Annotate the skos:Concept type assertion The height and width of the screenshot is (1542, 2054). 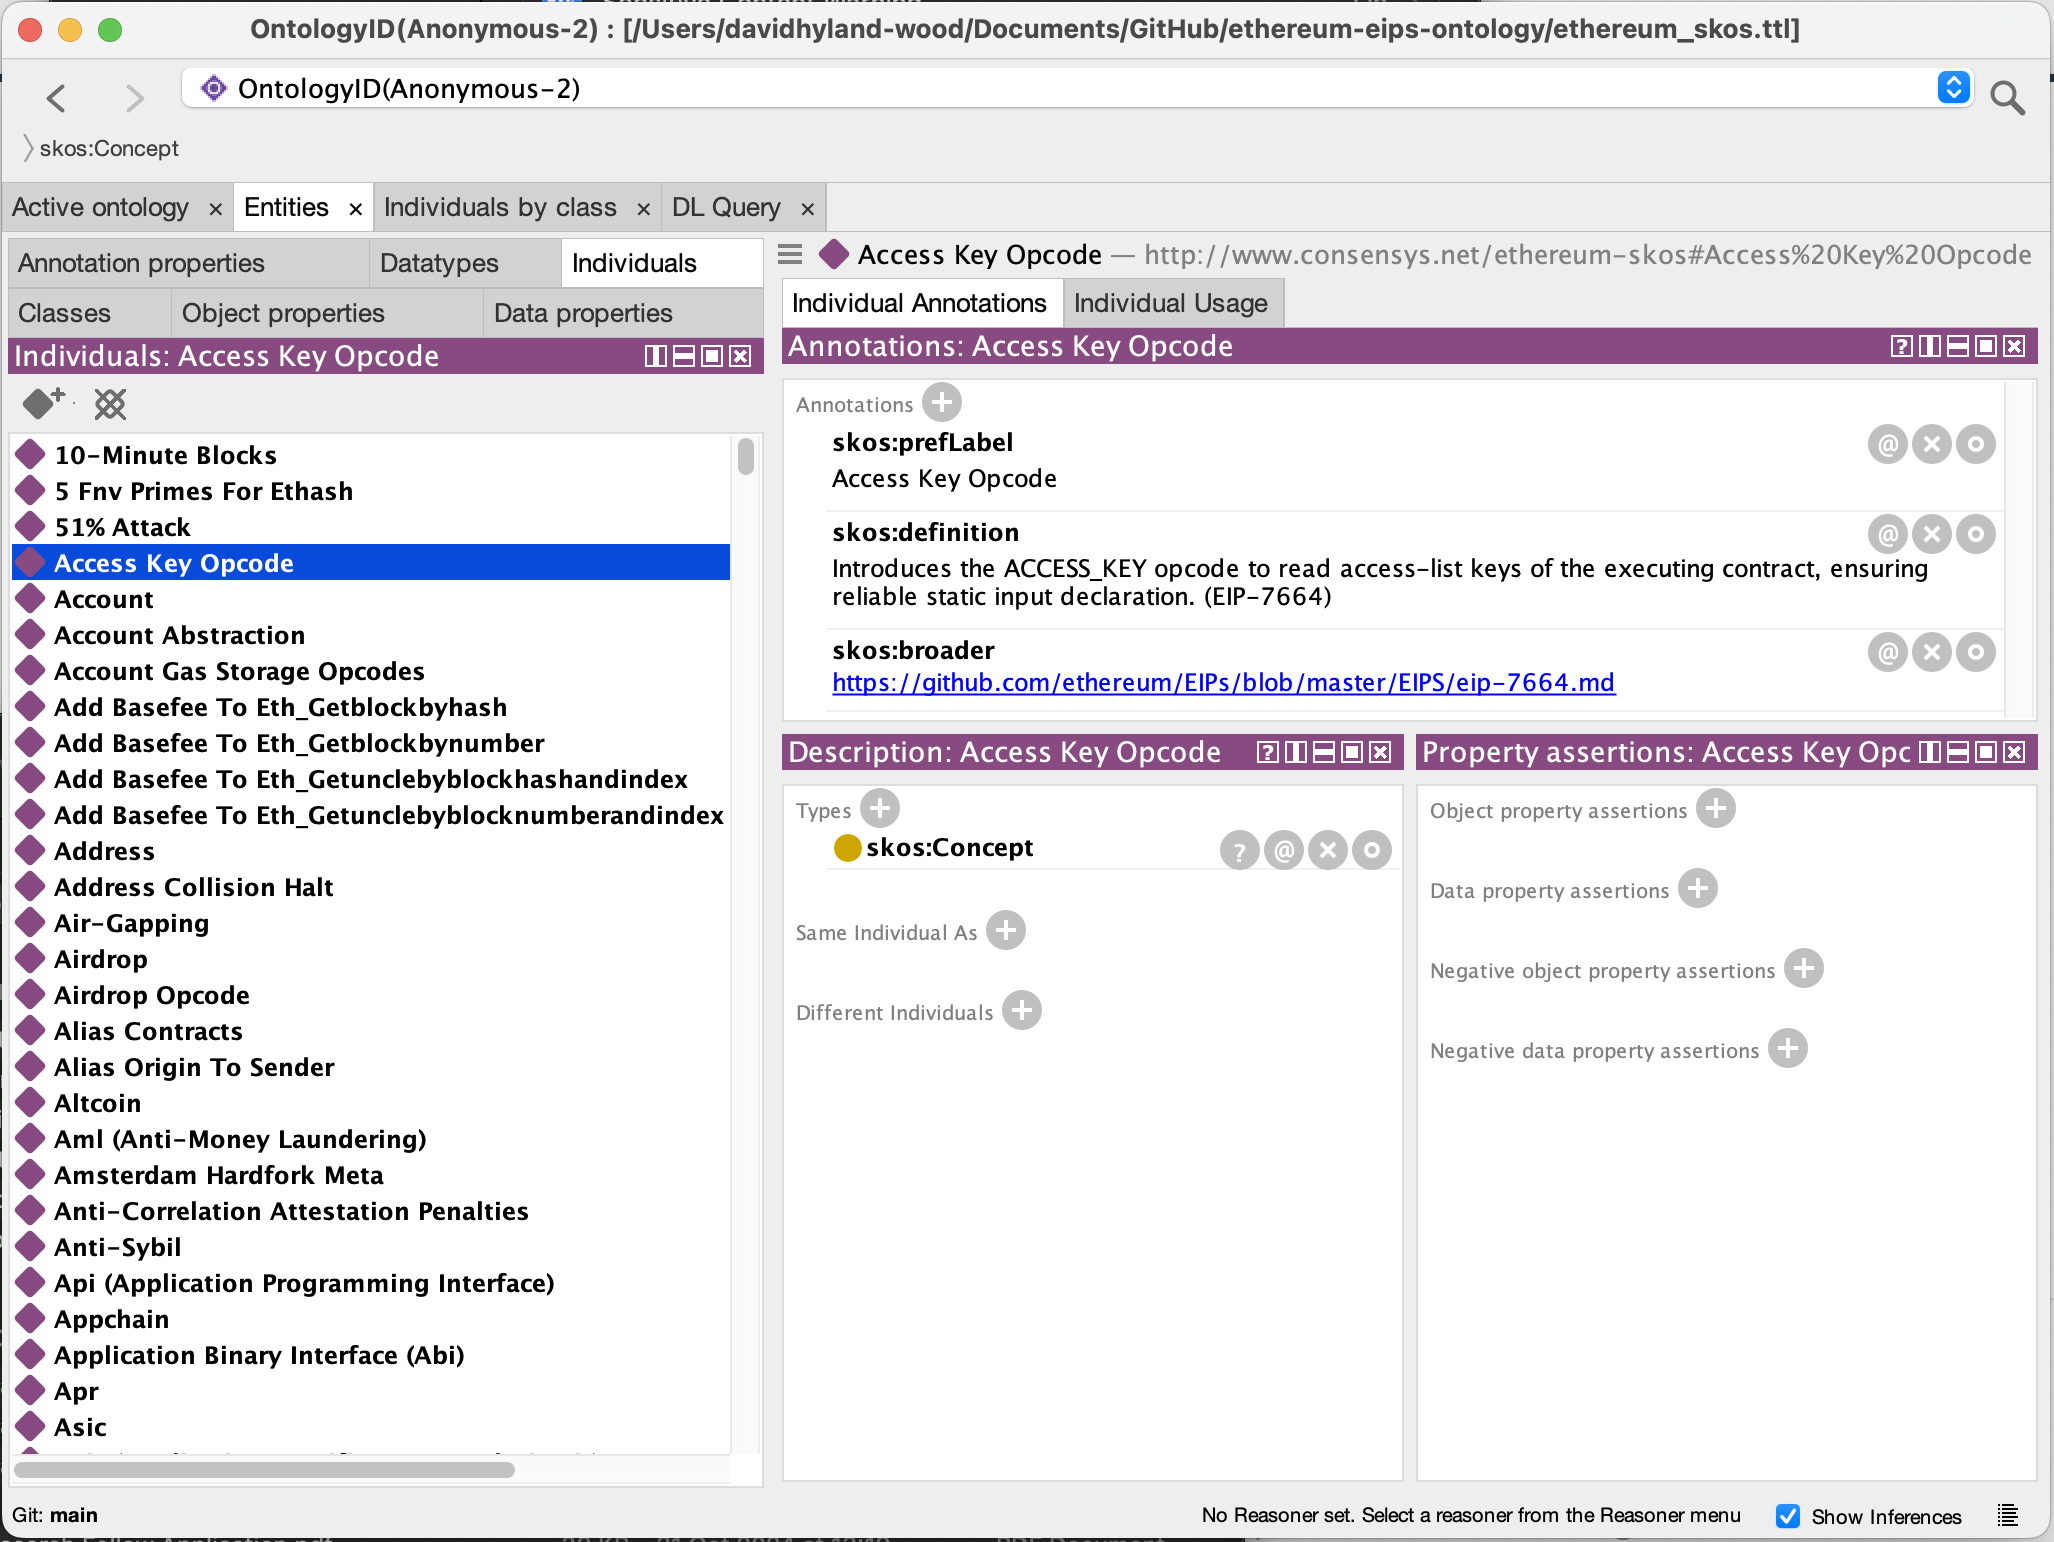[x=1283, y=850]
